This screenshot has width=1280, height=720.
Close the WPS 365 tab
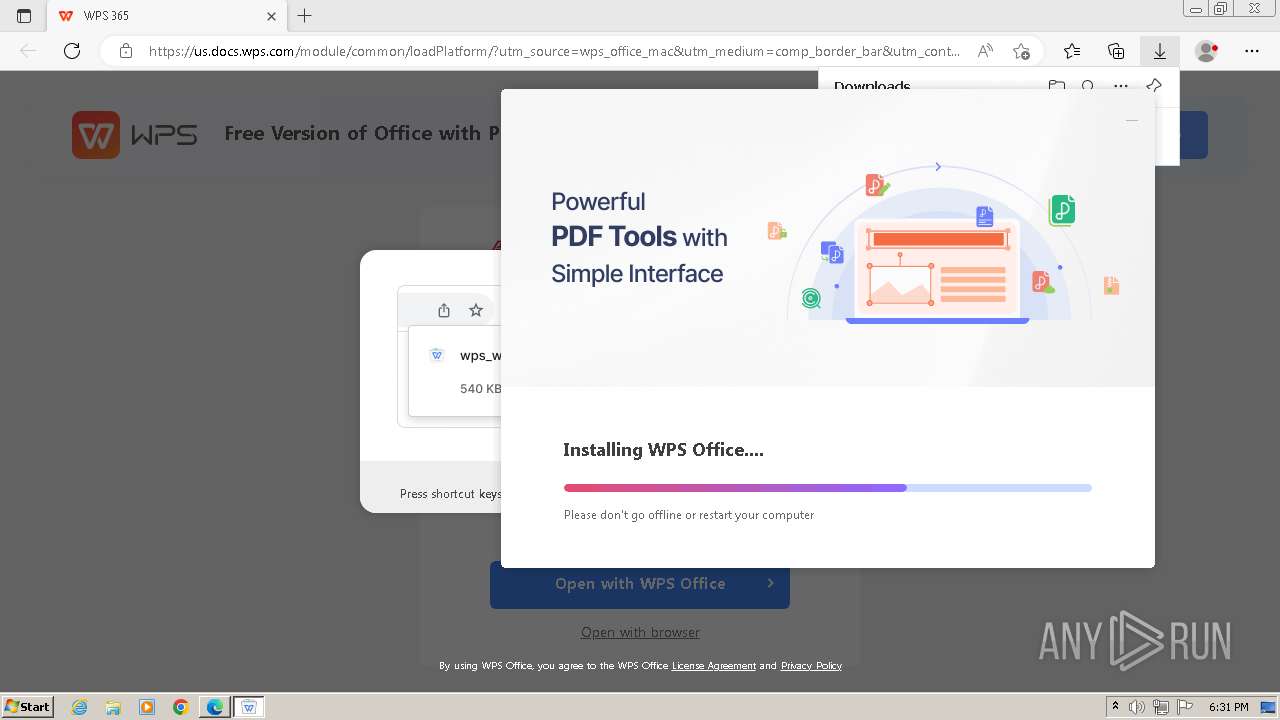pos(272,16)
